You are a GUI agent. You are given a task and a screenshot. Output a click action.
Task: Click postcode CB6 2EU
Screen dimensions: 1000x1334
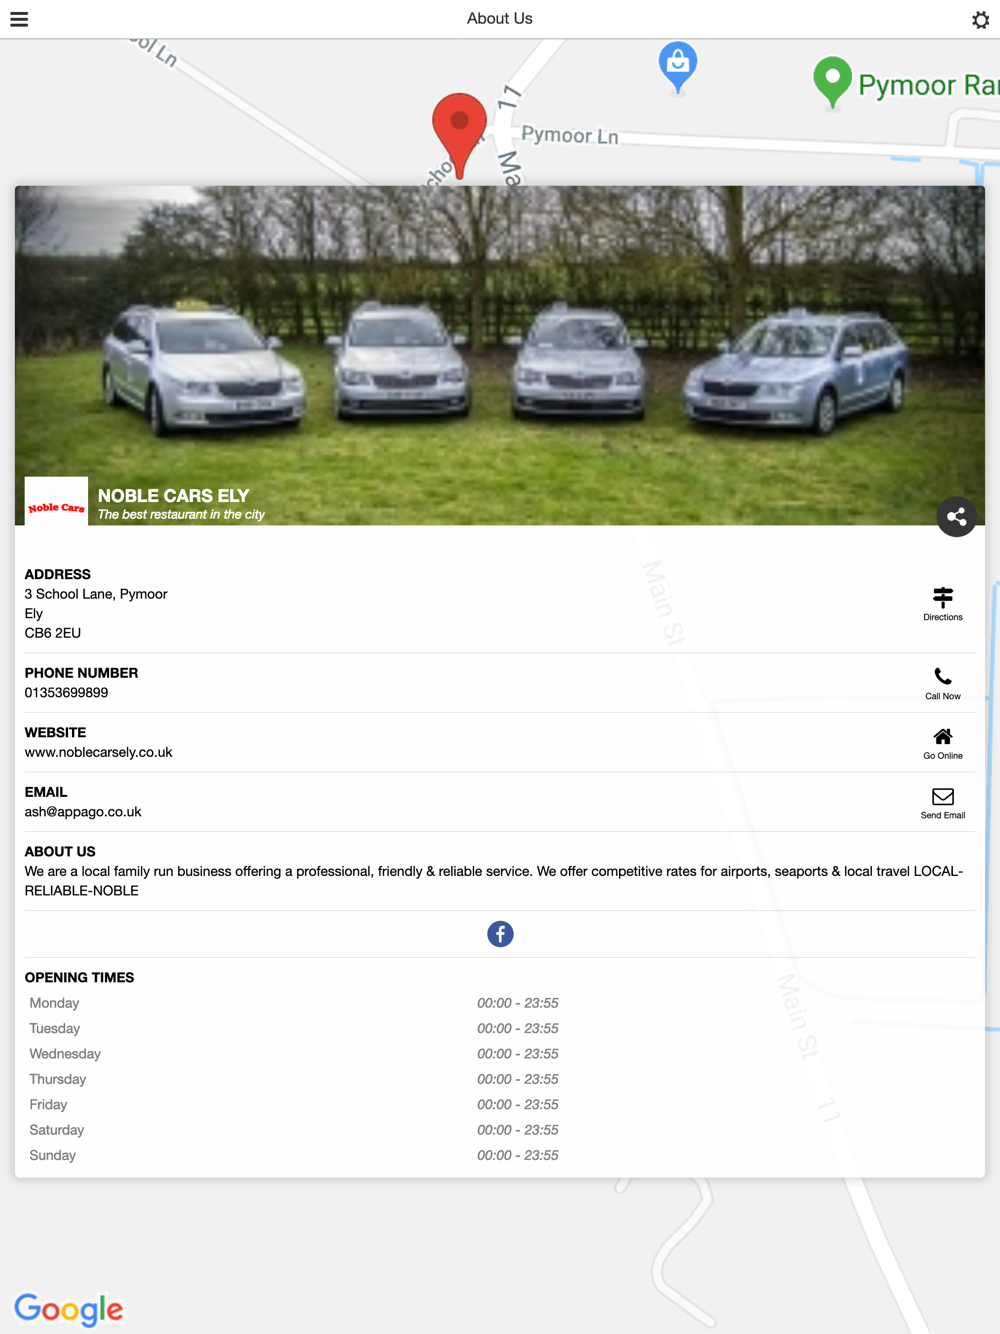coord(53,633)
